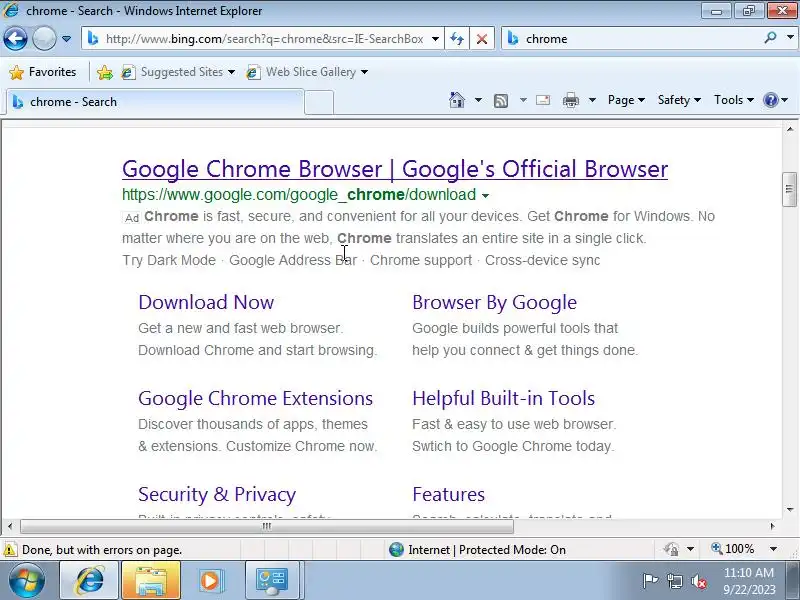The image size is (800, 600).
Task: Click the Action Center flag tray icon
Action: [x=651, y=581]
